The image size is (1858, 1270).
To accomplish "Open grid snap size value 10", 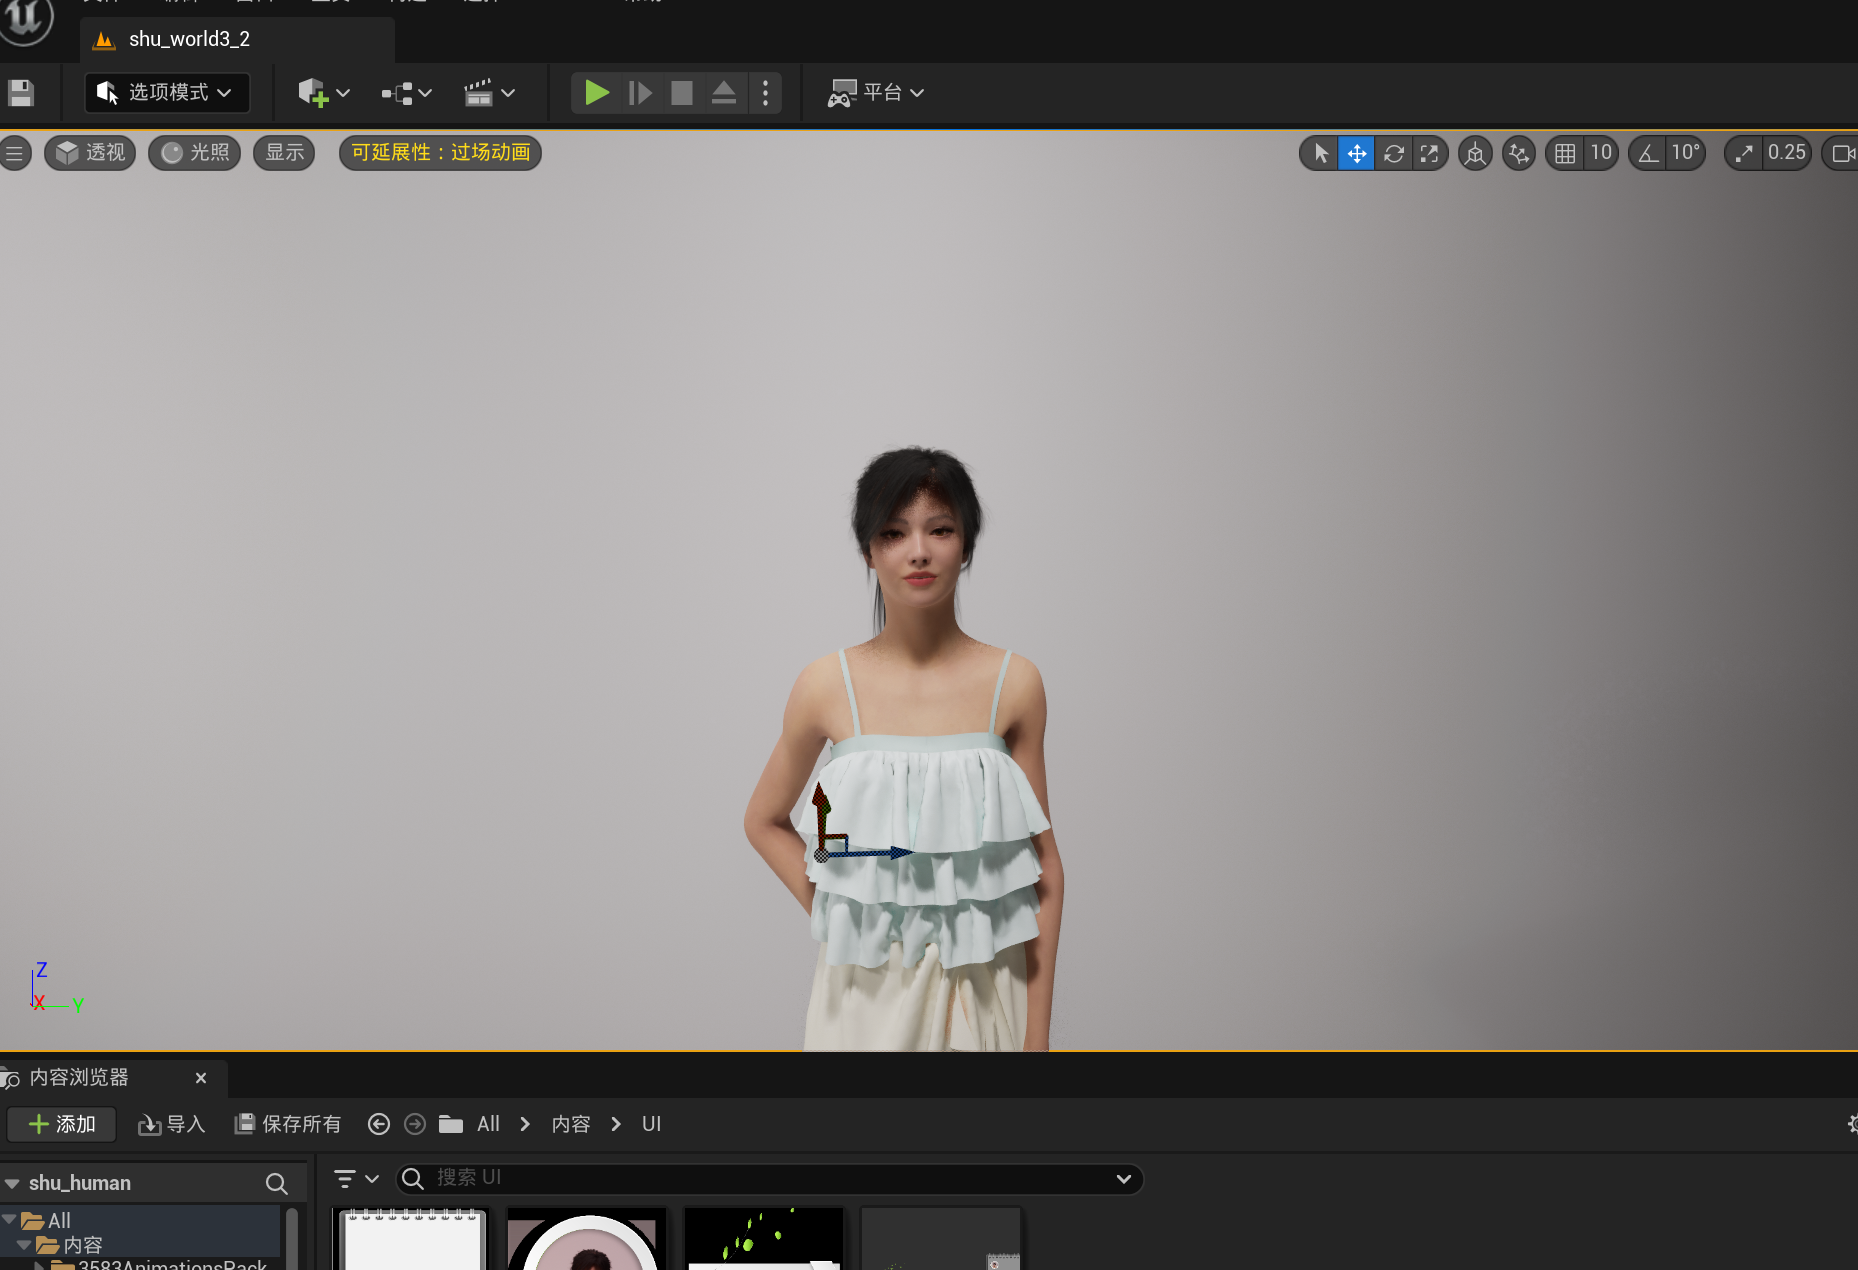I will click(x=1601, y=153).
